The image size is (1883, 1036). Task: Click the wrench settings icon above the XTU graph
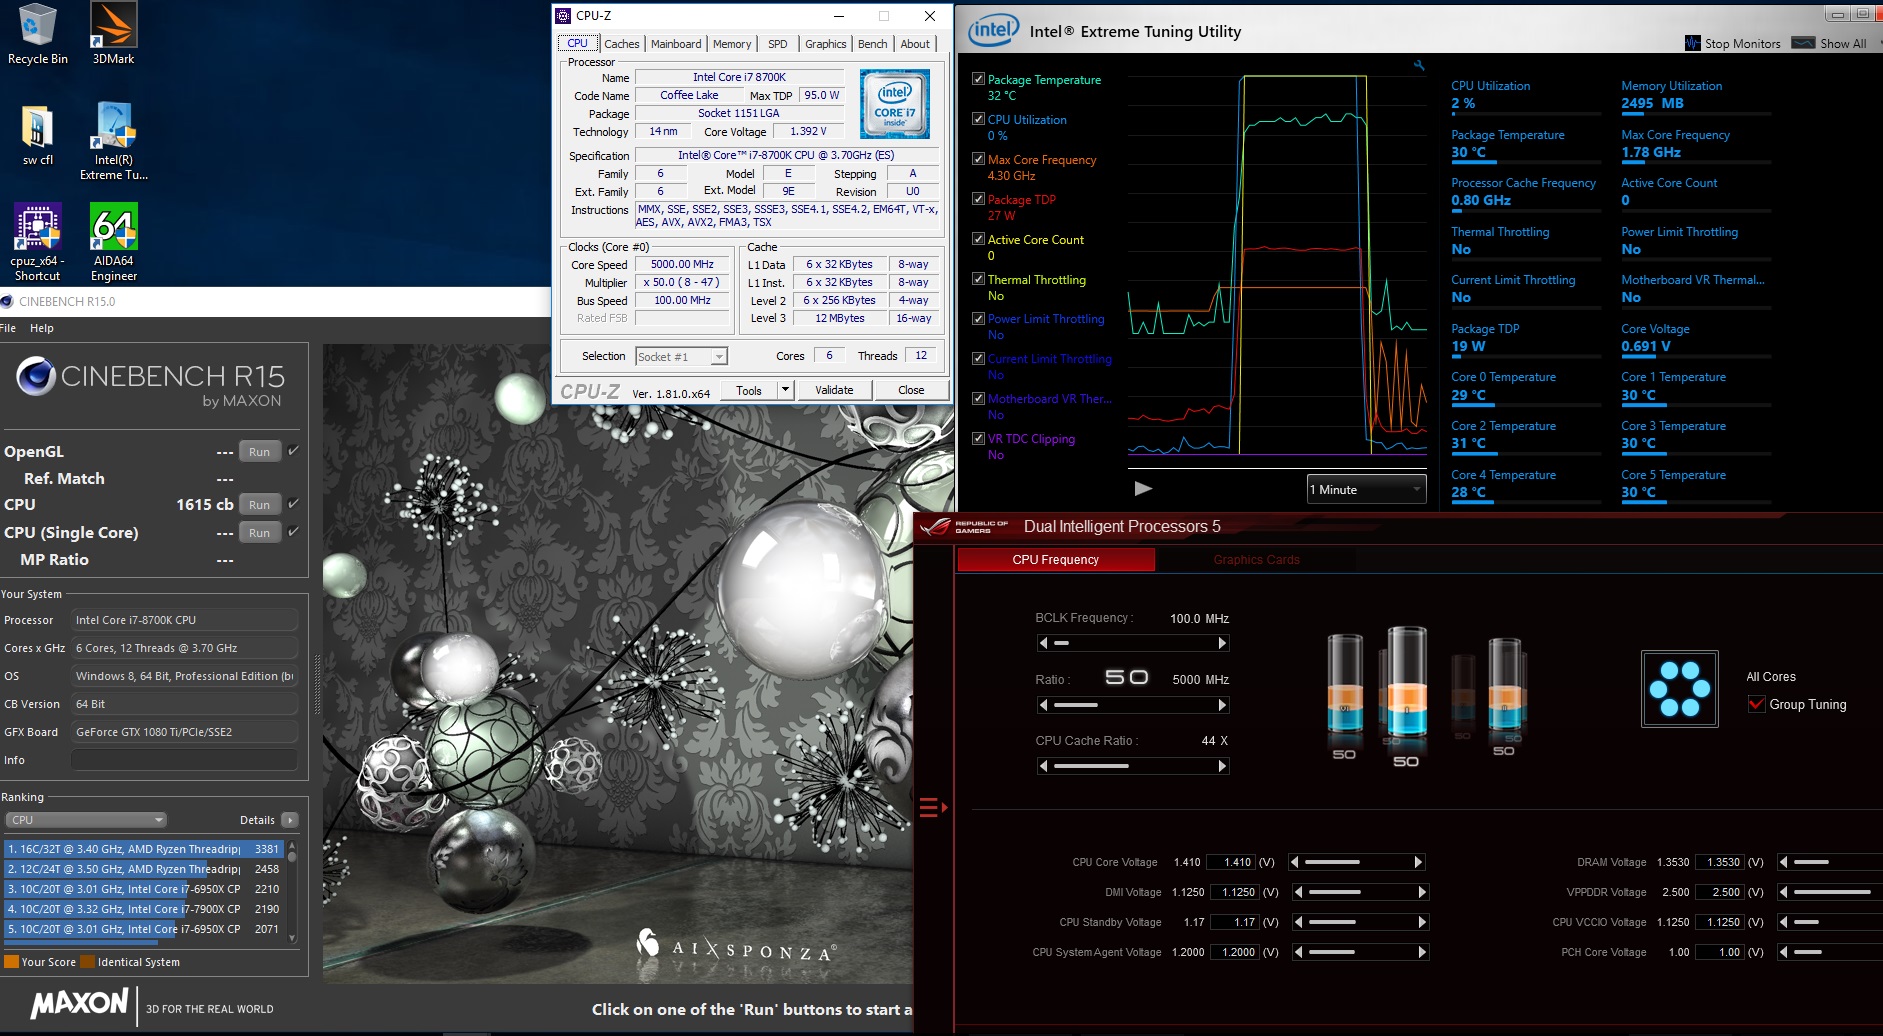point(1419,65)
